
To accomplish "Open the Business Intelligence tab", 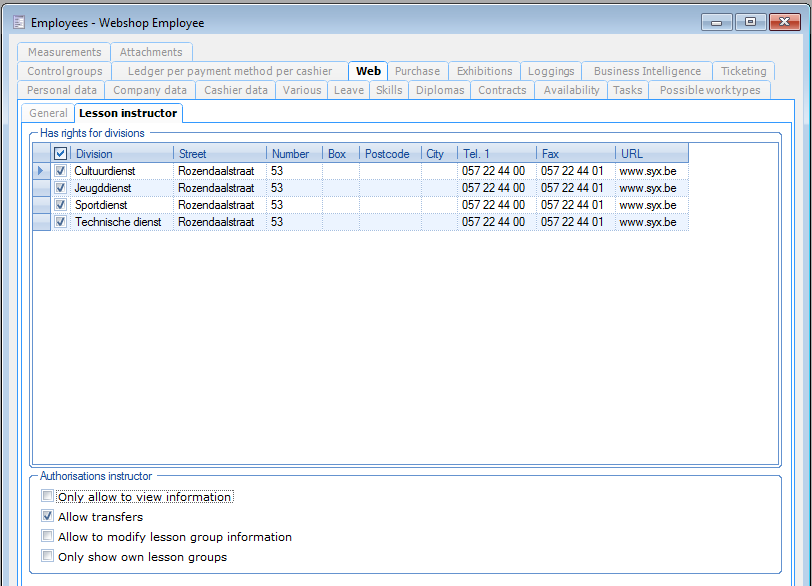I will click(x=647, y=71).
